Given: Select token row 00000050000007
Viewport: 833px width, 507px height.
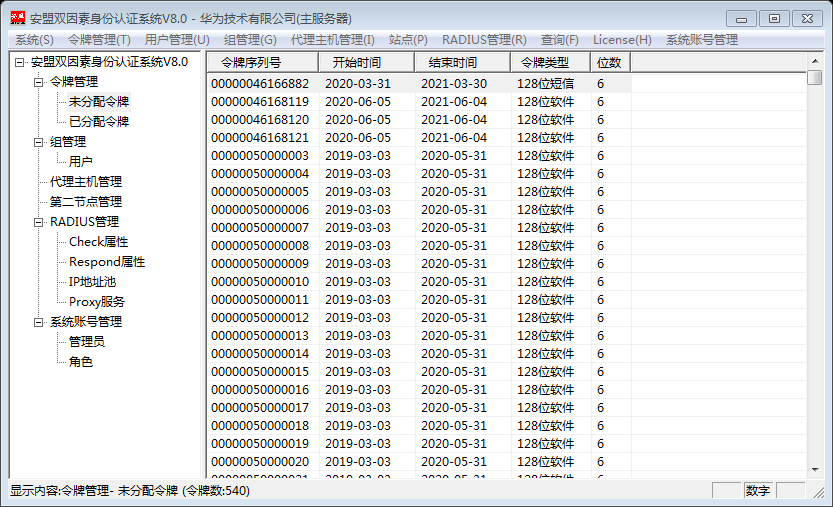Looking at the screenshot, I should [419, 228].
